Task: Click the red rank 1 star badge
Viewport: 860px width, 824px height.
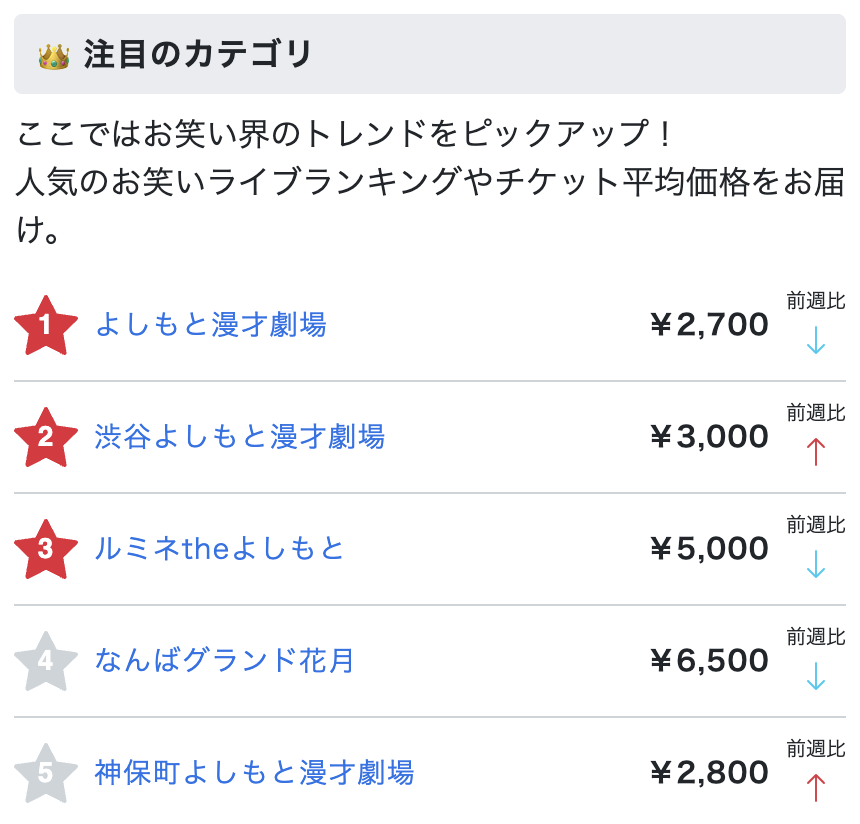Action: [x=45, y=326]
